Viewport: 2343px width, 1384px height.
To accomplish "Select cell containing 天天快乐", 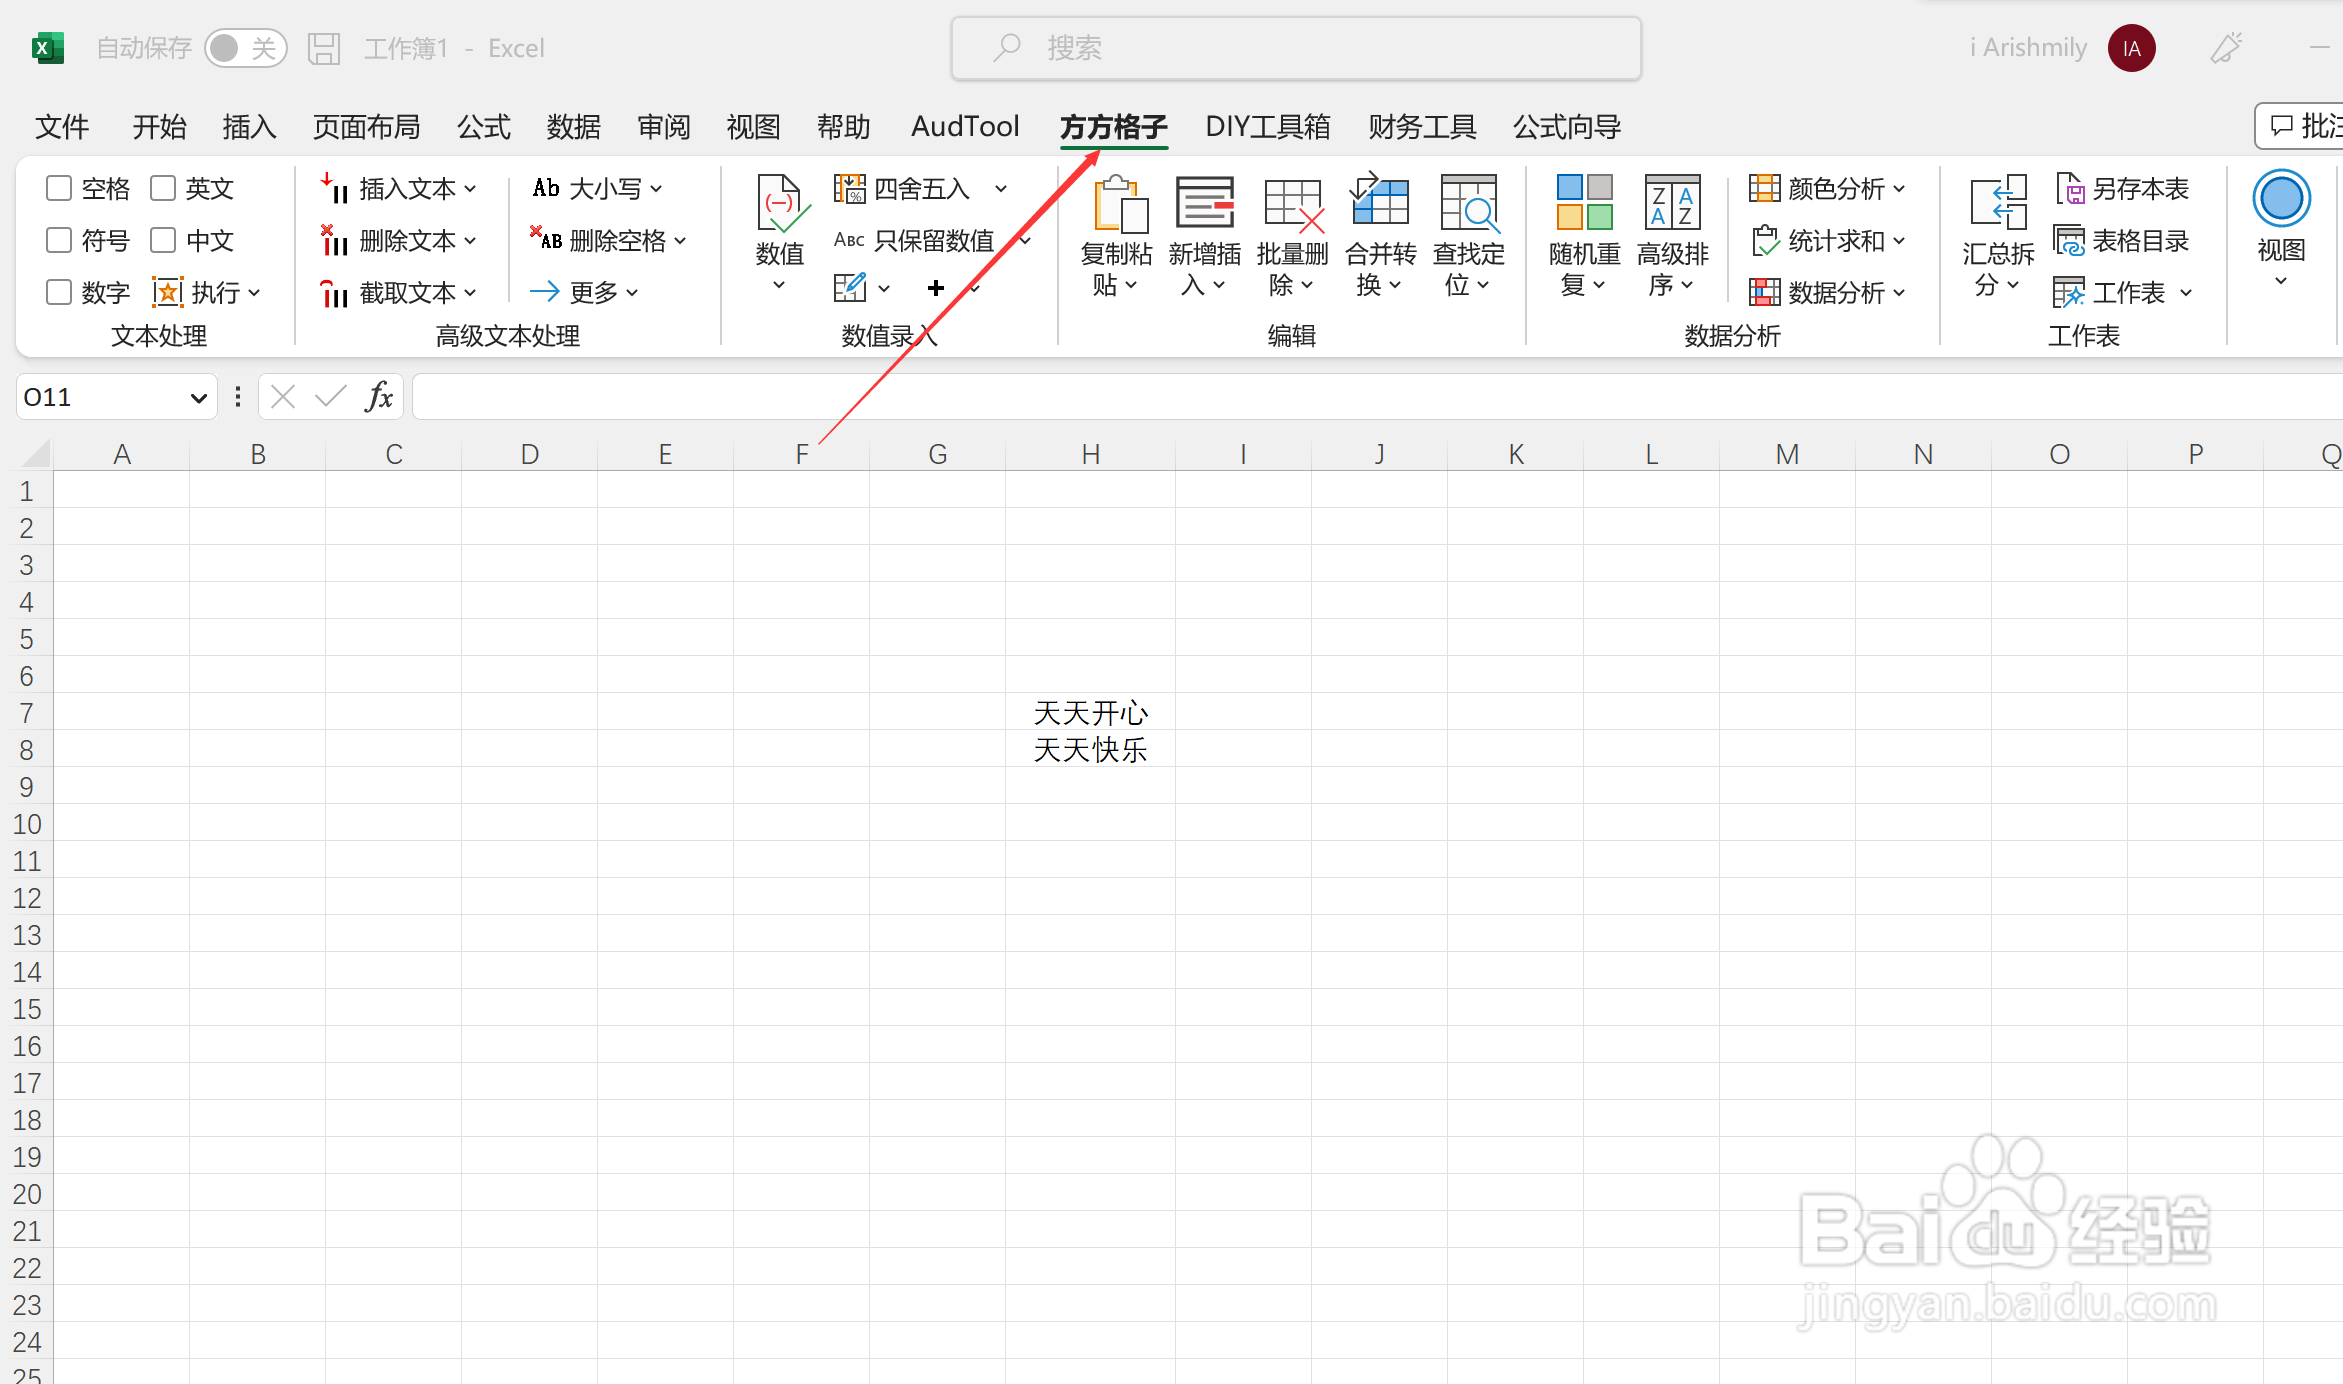I will (1090, 749).
